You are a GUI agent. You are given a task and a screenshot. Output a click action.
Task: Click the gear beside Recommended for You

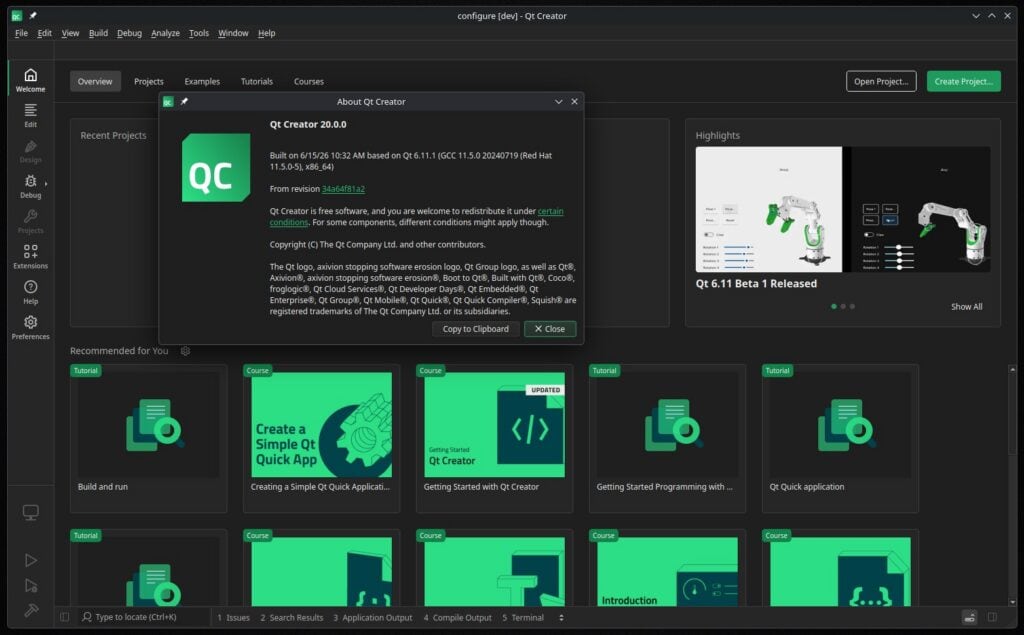coord(185,351)
